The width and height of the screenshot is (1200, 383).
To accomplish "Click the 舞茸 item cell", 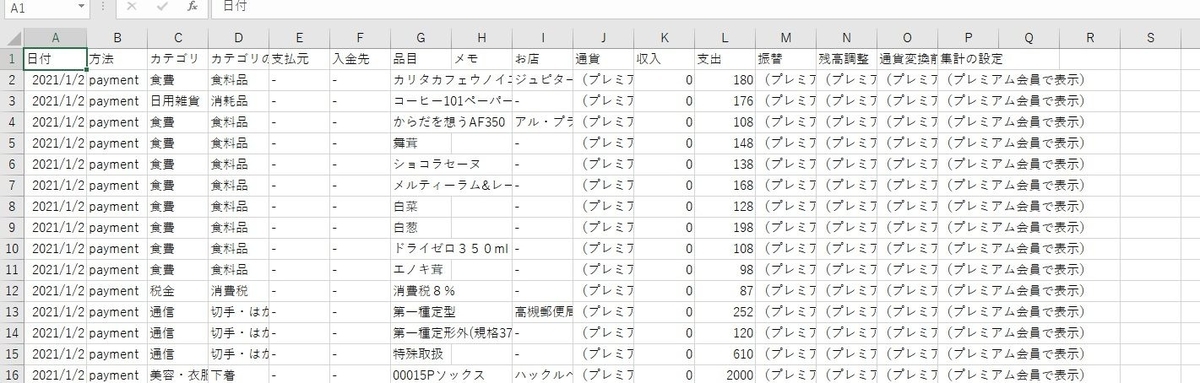I will click(x=421, y=143).
